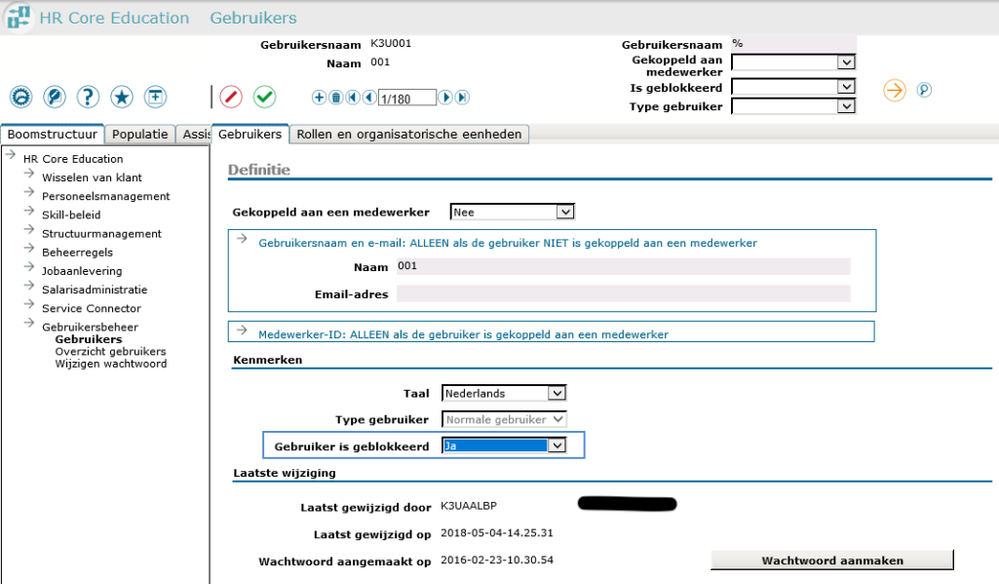Click the star favorites icon
The image size is (999, 584).
121,97
